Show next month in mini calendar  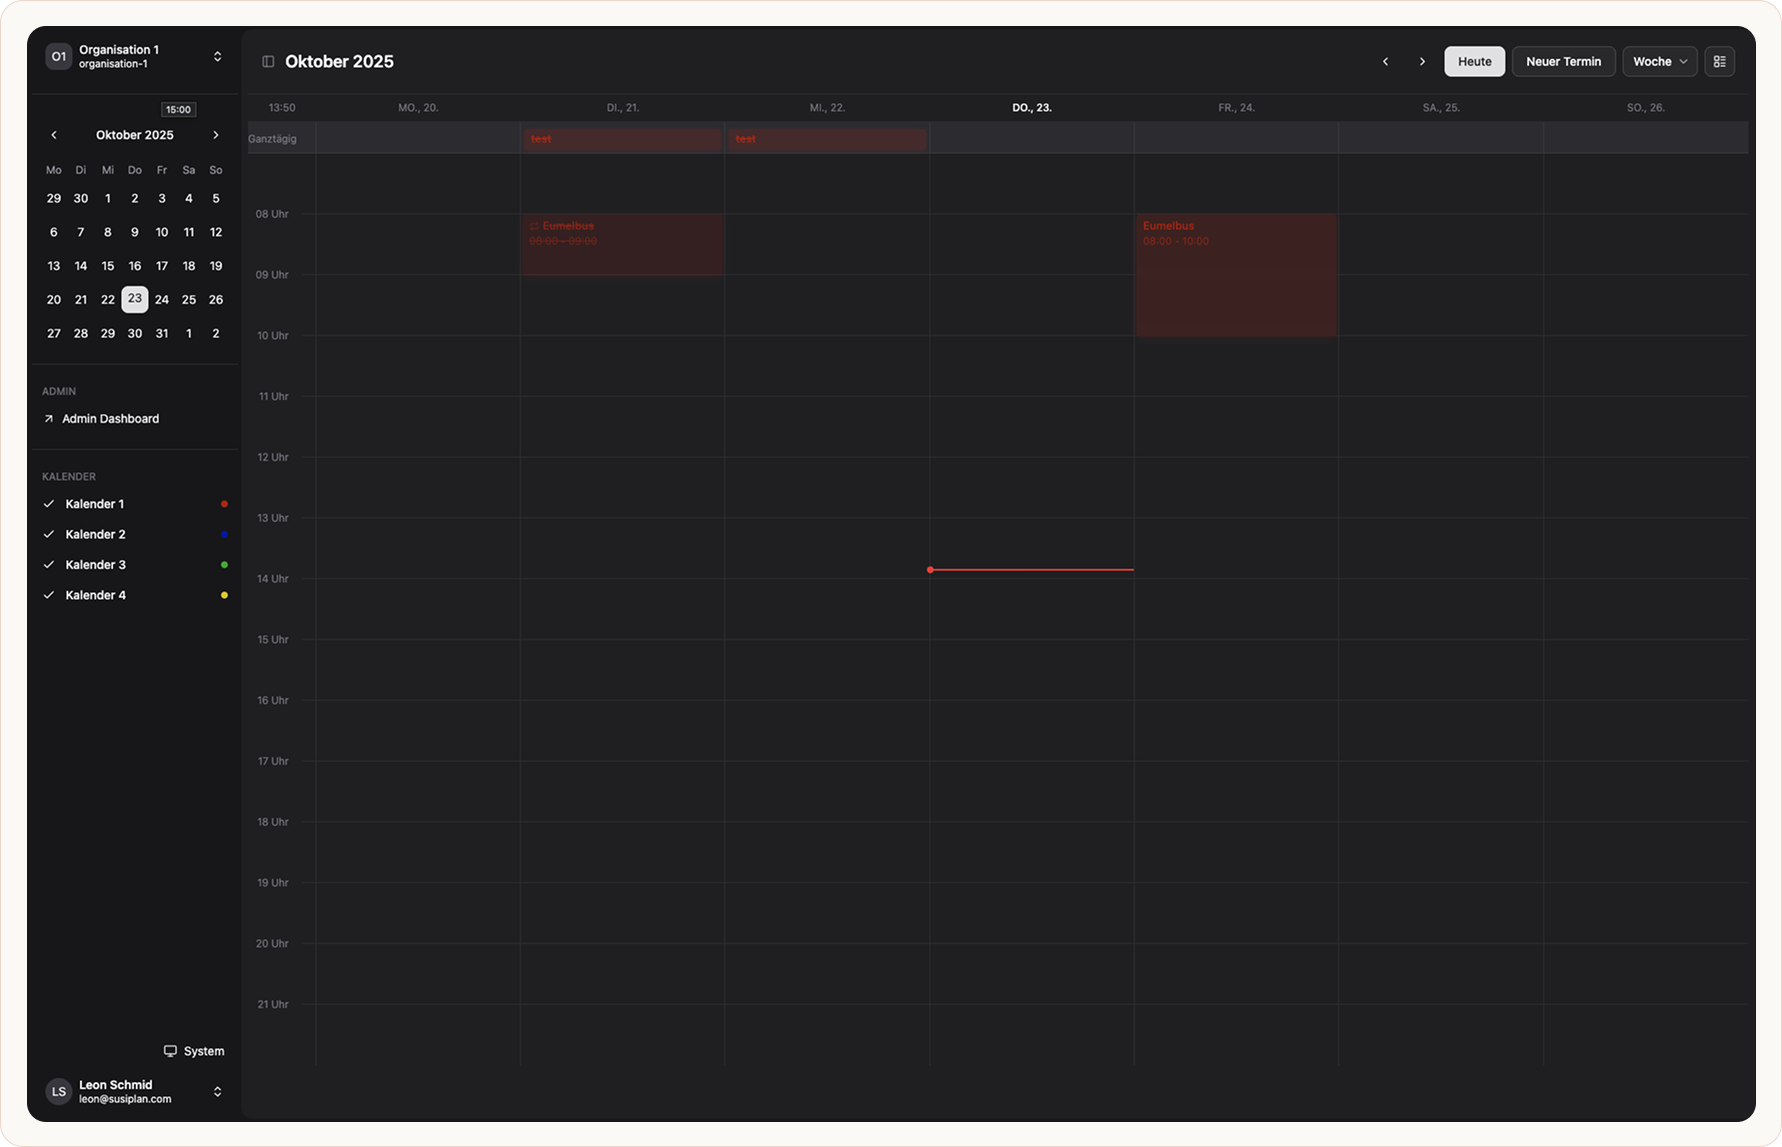pyautogui.click(x=215, y=135)
